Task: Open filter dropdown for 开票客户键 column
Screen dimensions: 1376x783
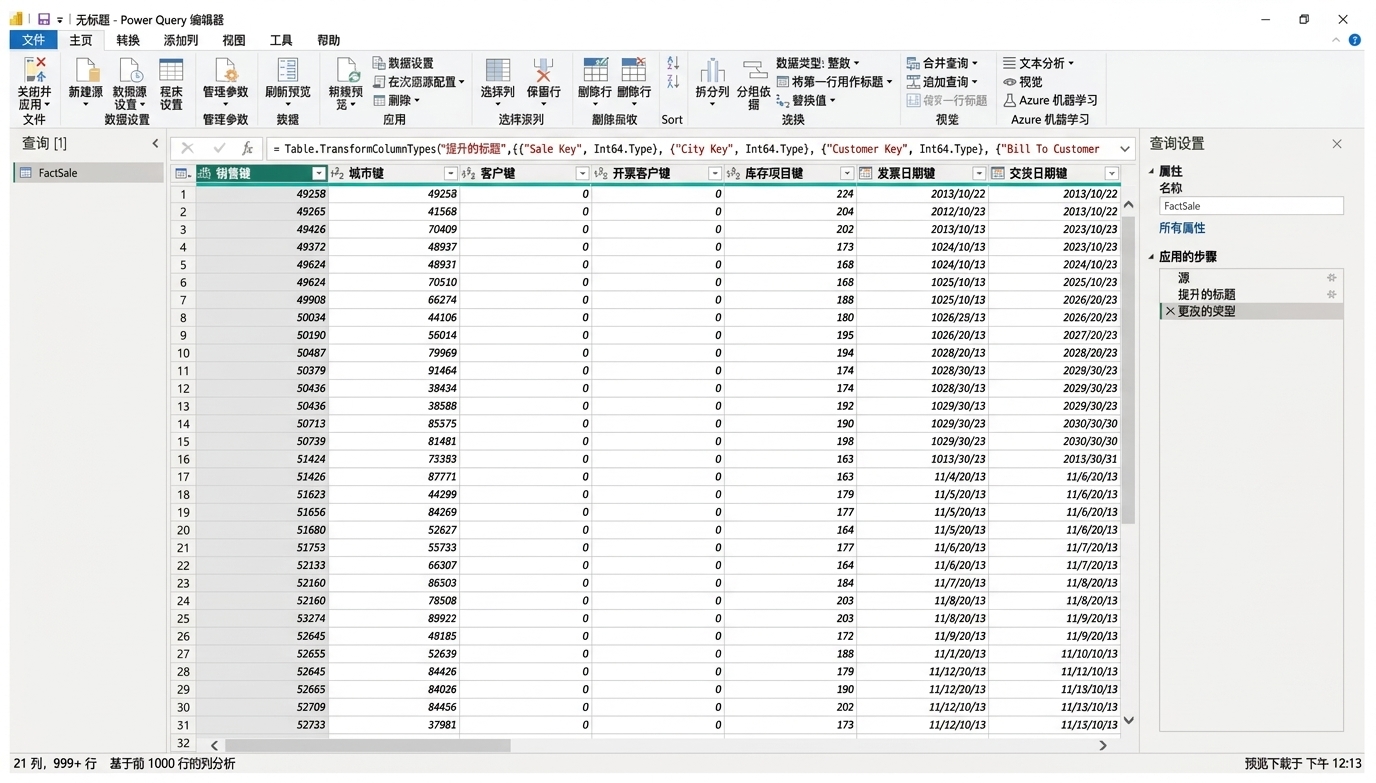Action: (x=714, y=174)
